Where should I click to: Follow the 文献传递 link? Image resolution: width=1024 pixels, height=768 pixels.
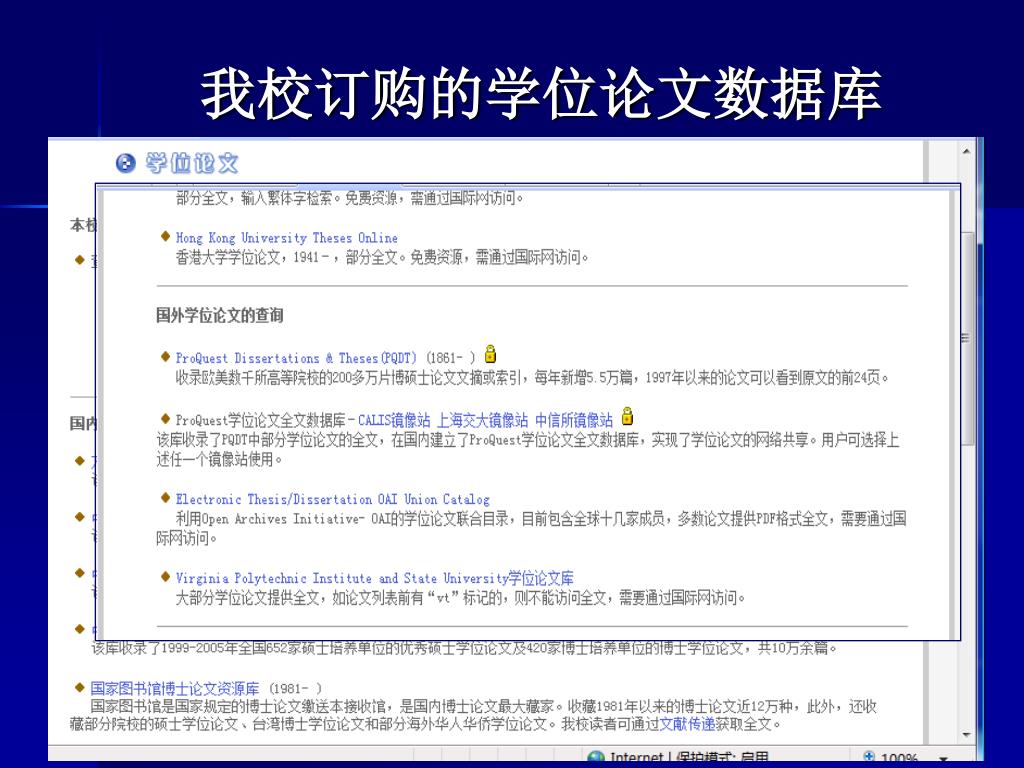click(x=687, y=724)
